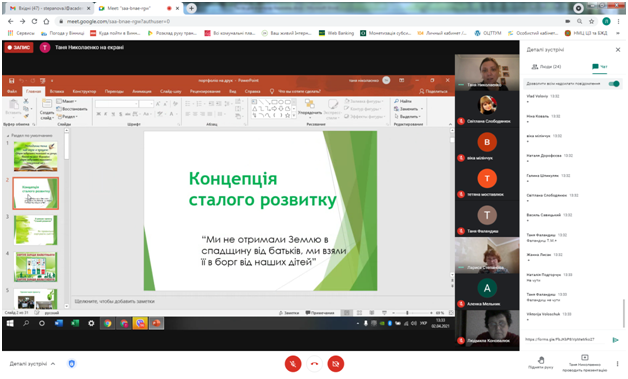Screen dimensions: 628x379
Task: Click the Notes button in PowerPoint status bar
Action: click(x=289, y=313)
